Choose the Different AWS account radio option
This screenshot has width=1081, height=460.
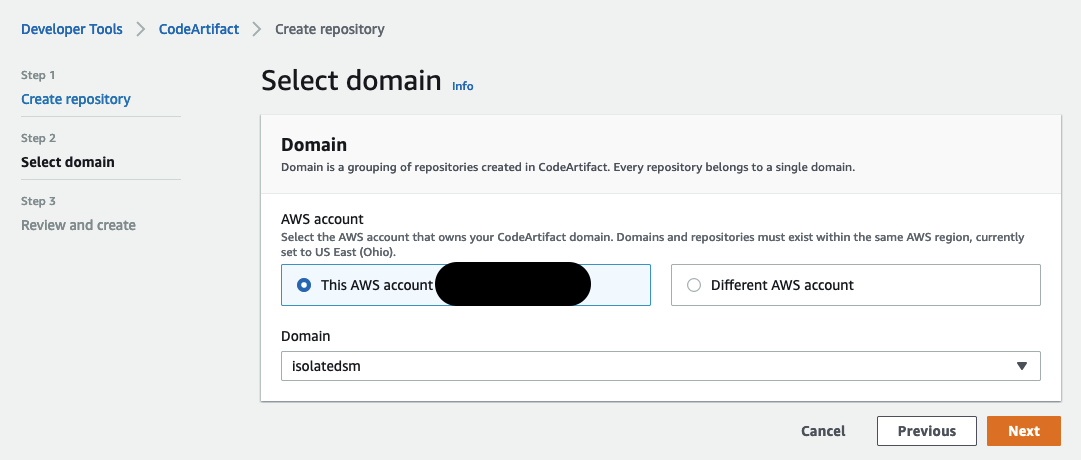pos(694,285)
